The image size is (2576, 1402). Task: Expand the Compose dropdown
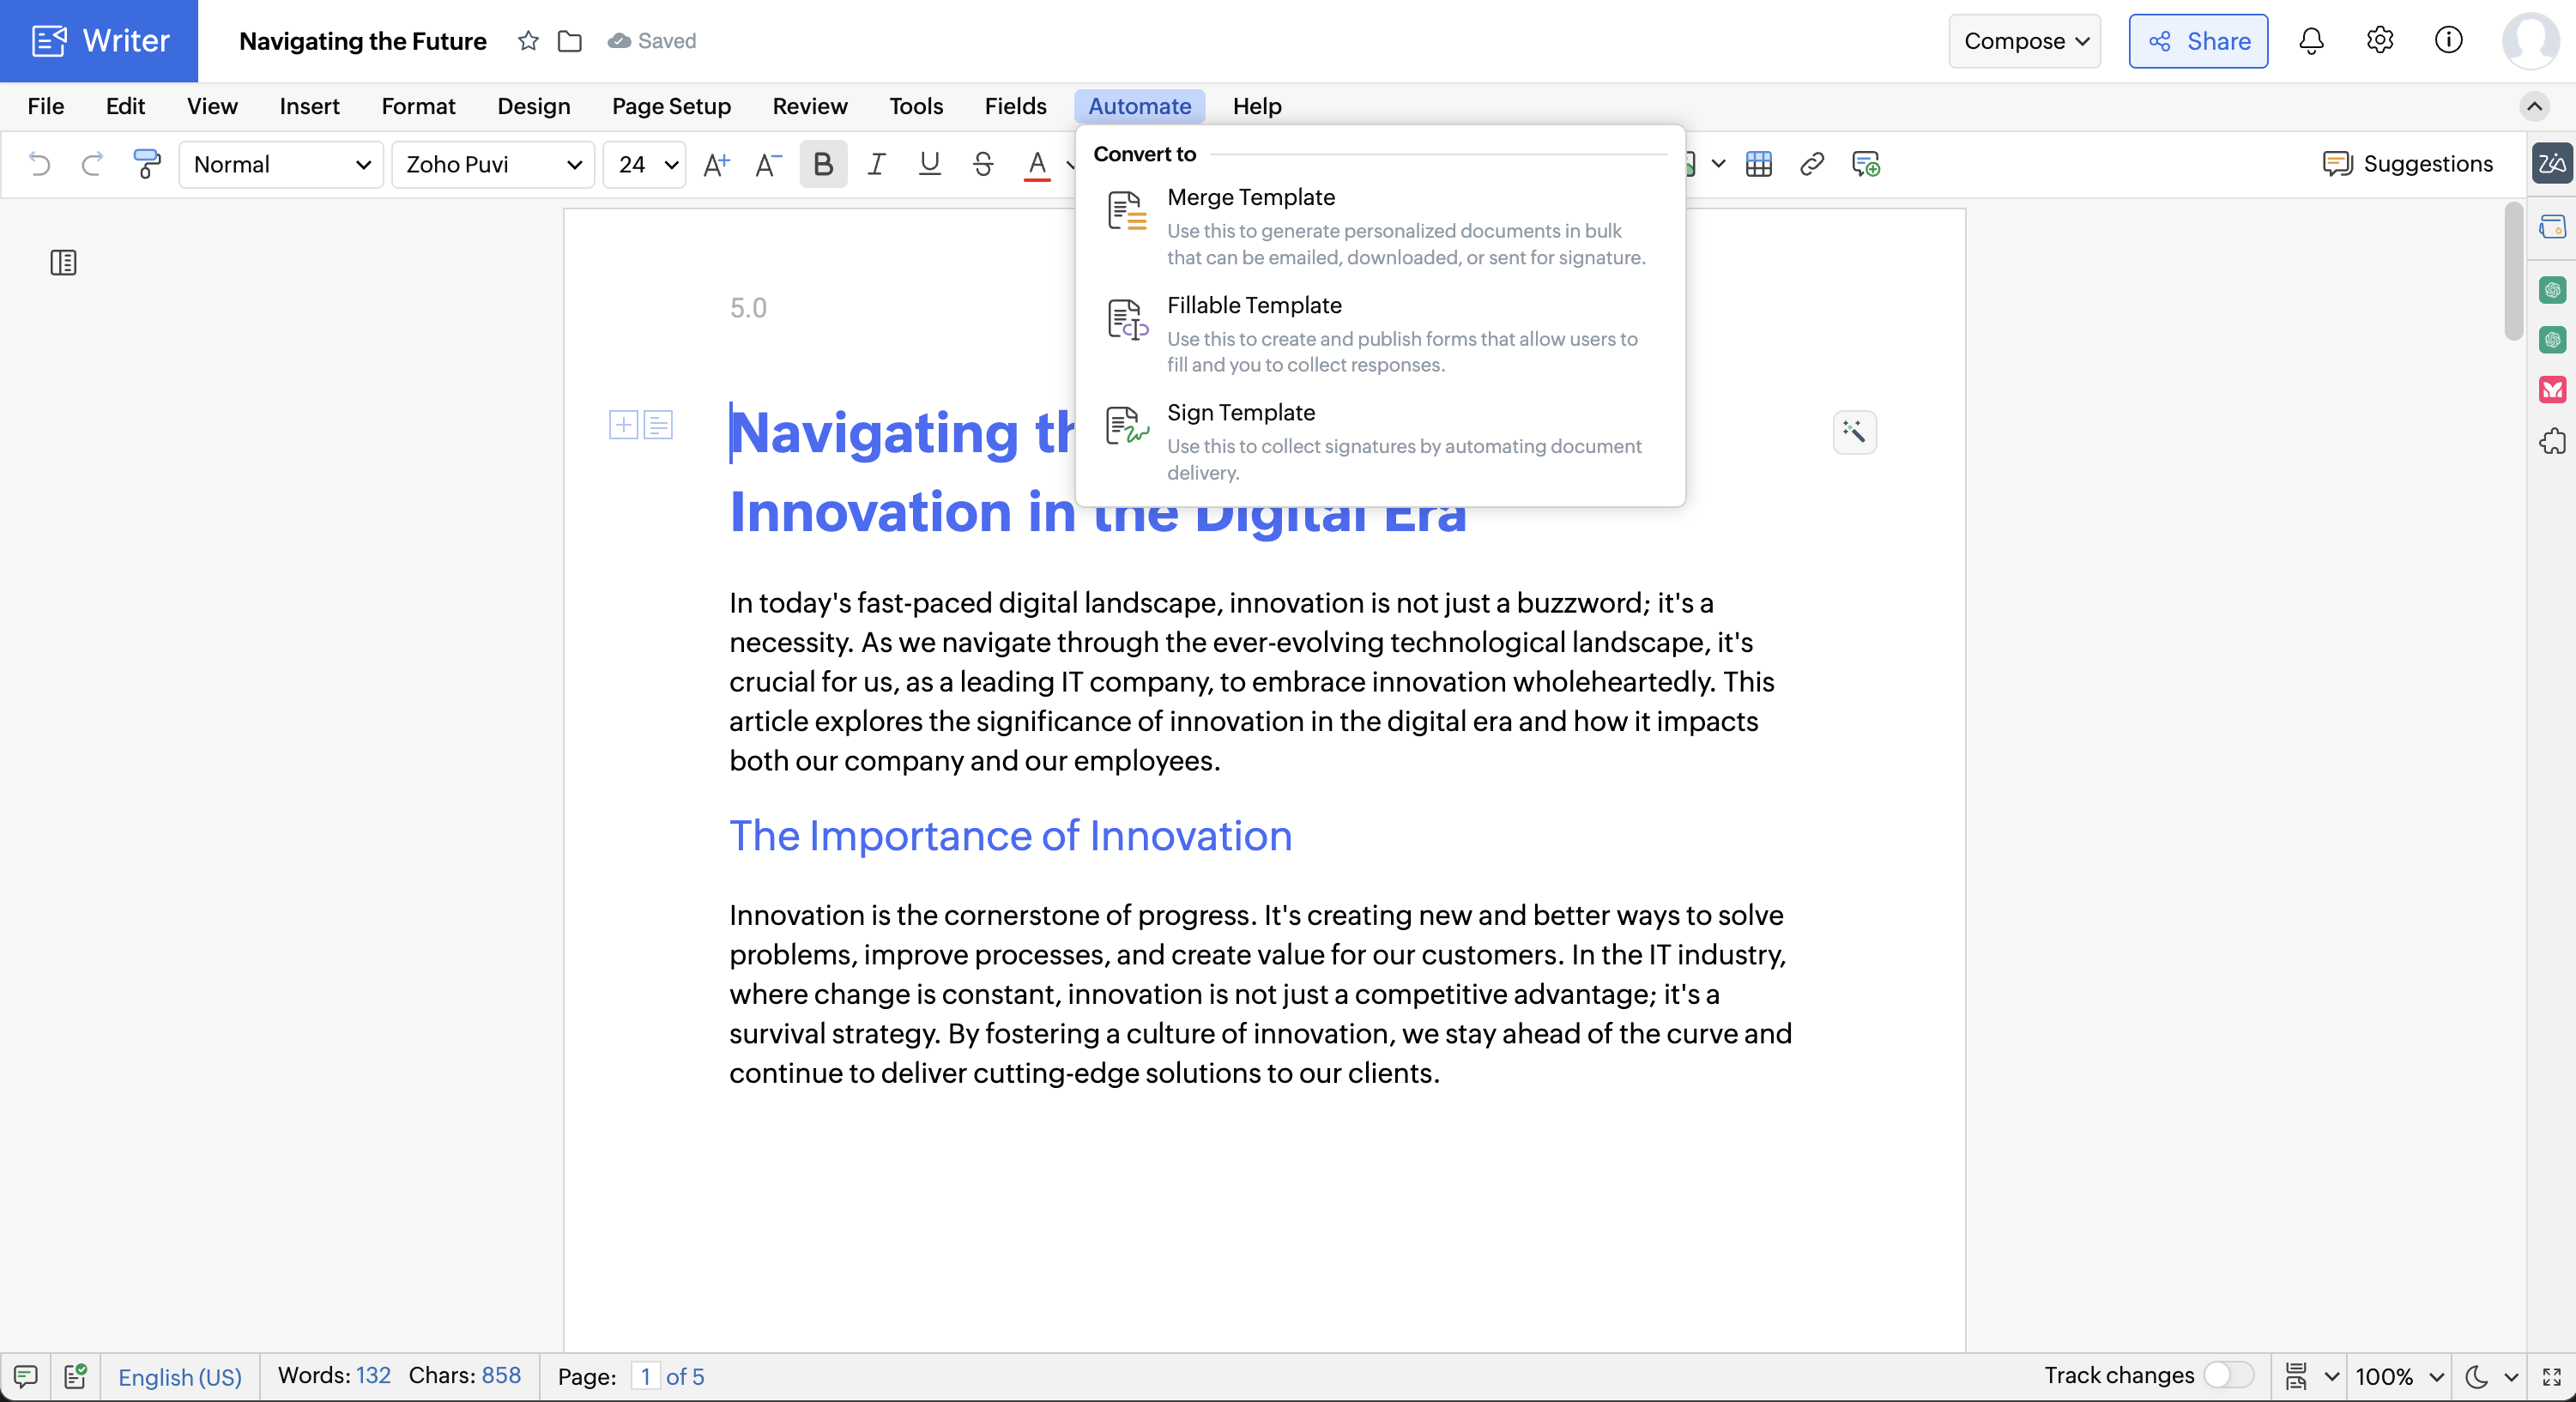pyautogui.click(x=2024, y=41)
